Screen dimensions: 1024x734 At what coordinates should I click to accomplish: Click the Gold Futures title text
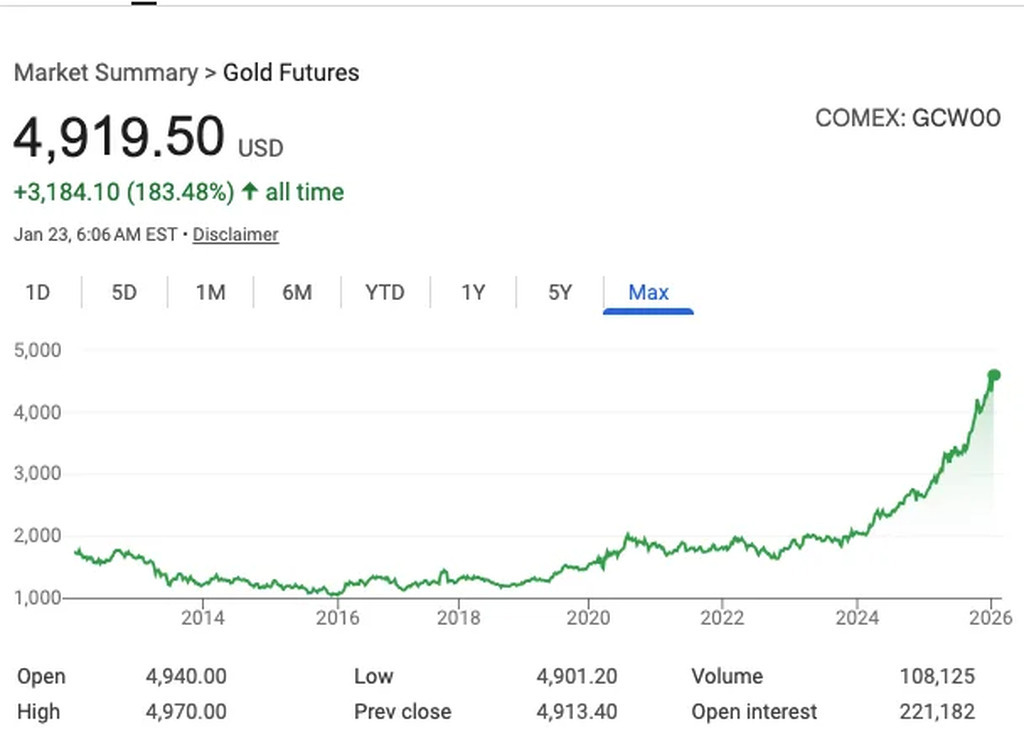(x=291, y=73)
